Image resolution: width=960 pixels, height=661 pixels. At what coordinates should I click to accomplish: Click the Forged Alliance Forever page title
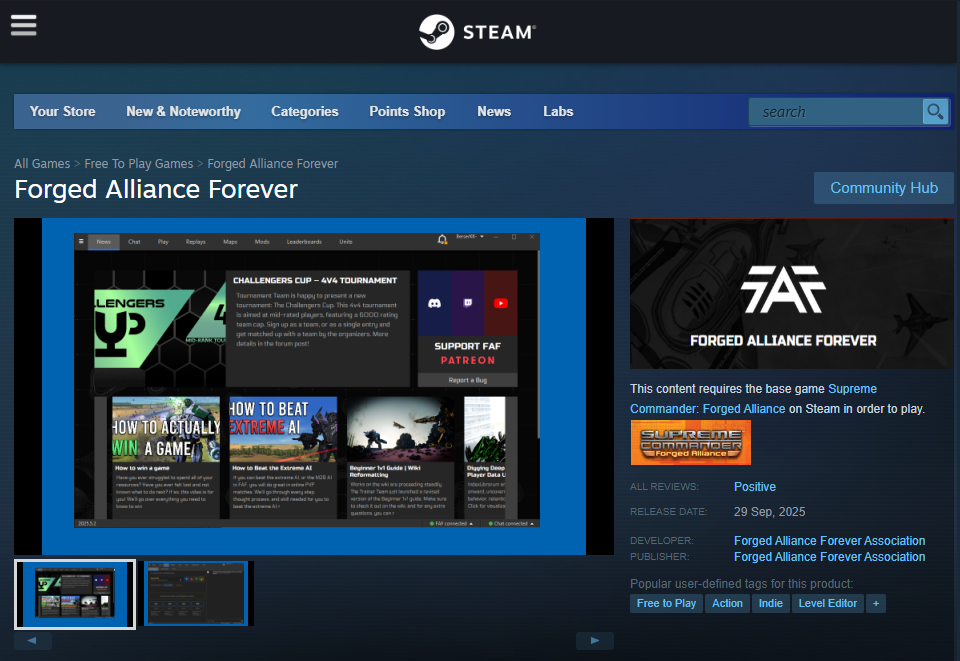pos(156,189)
